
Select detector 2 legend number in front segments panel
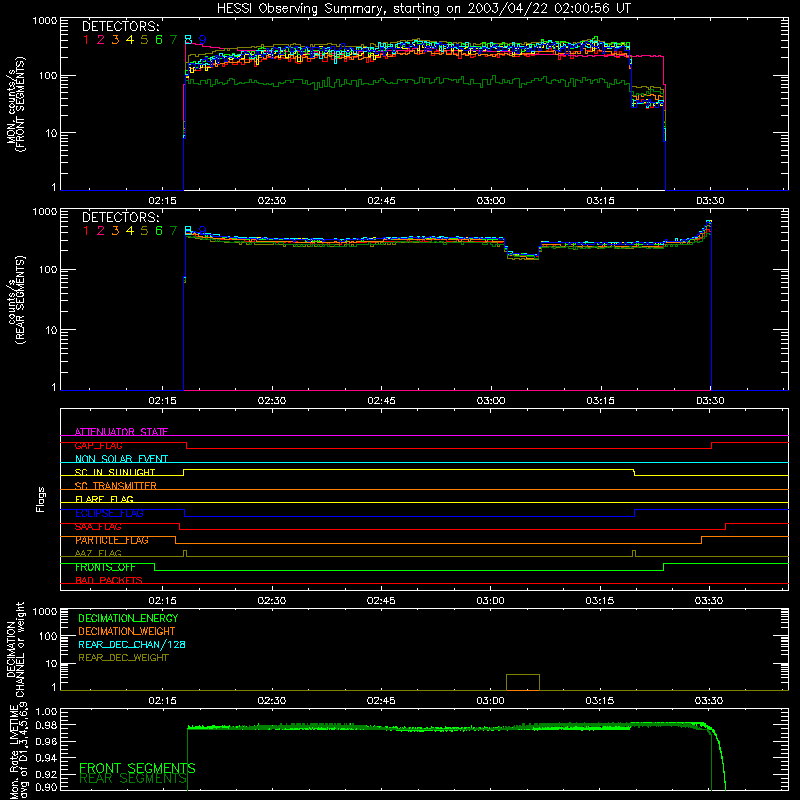coord(101,40)
